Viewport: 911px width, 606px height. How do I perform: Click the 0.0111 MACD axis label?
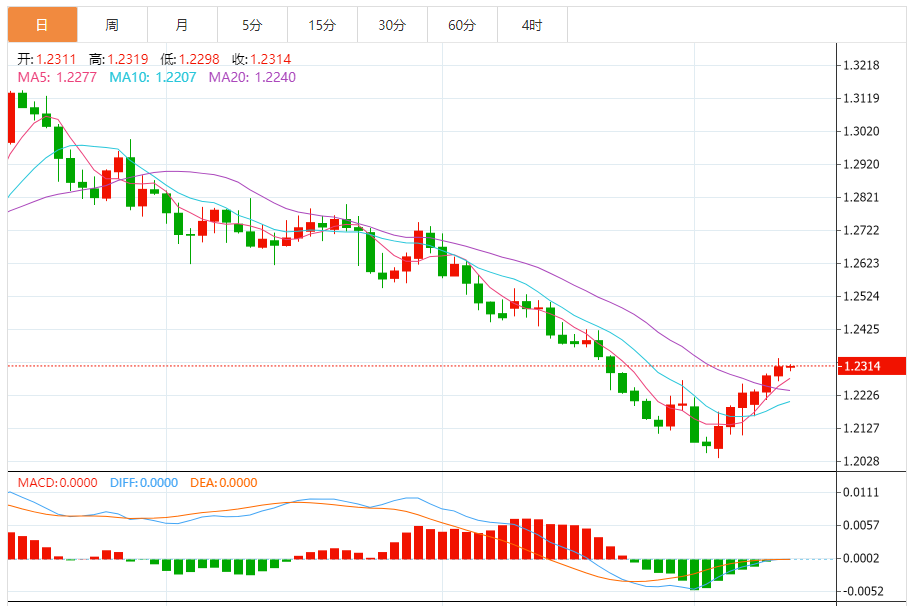click(862, 493)
